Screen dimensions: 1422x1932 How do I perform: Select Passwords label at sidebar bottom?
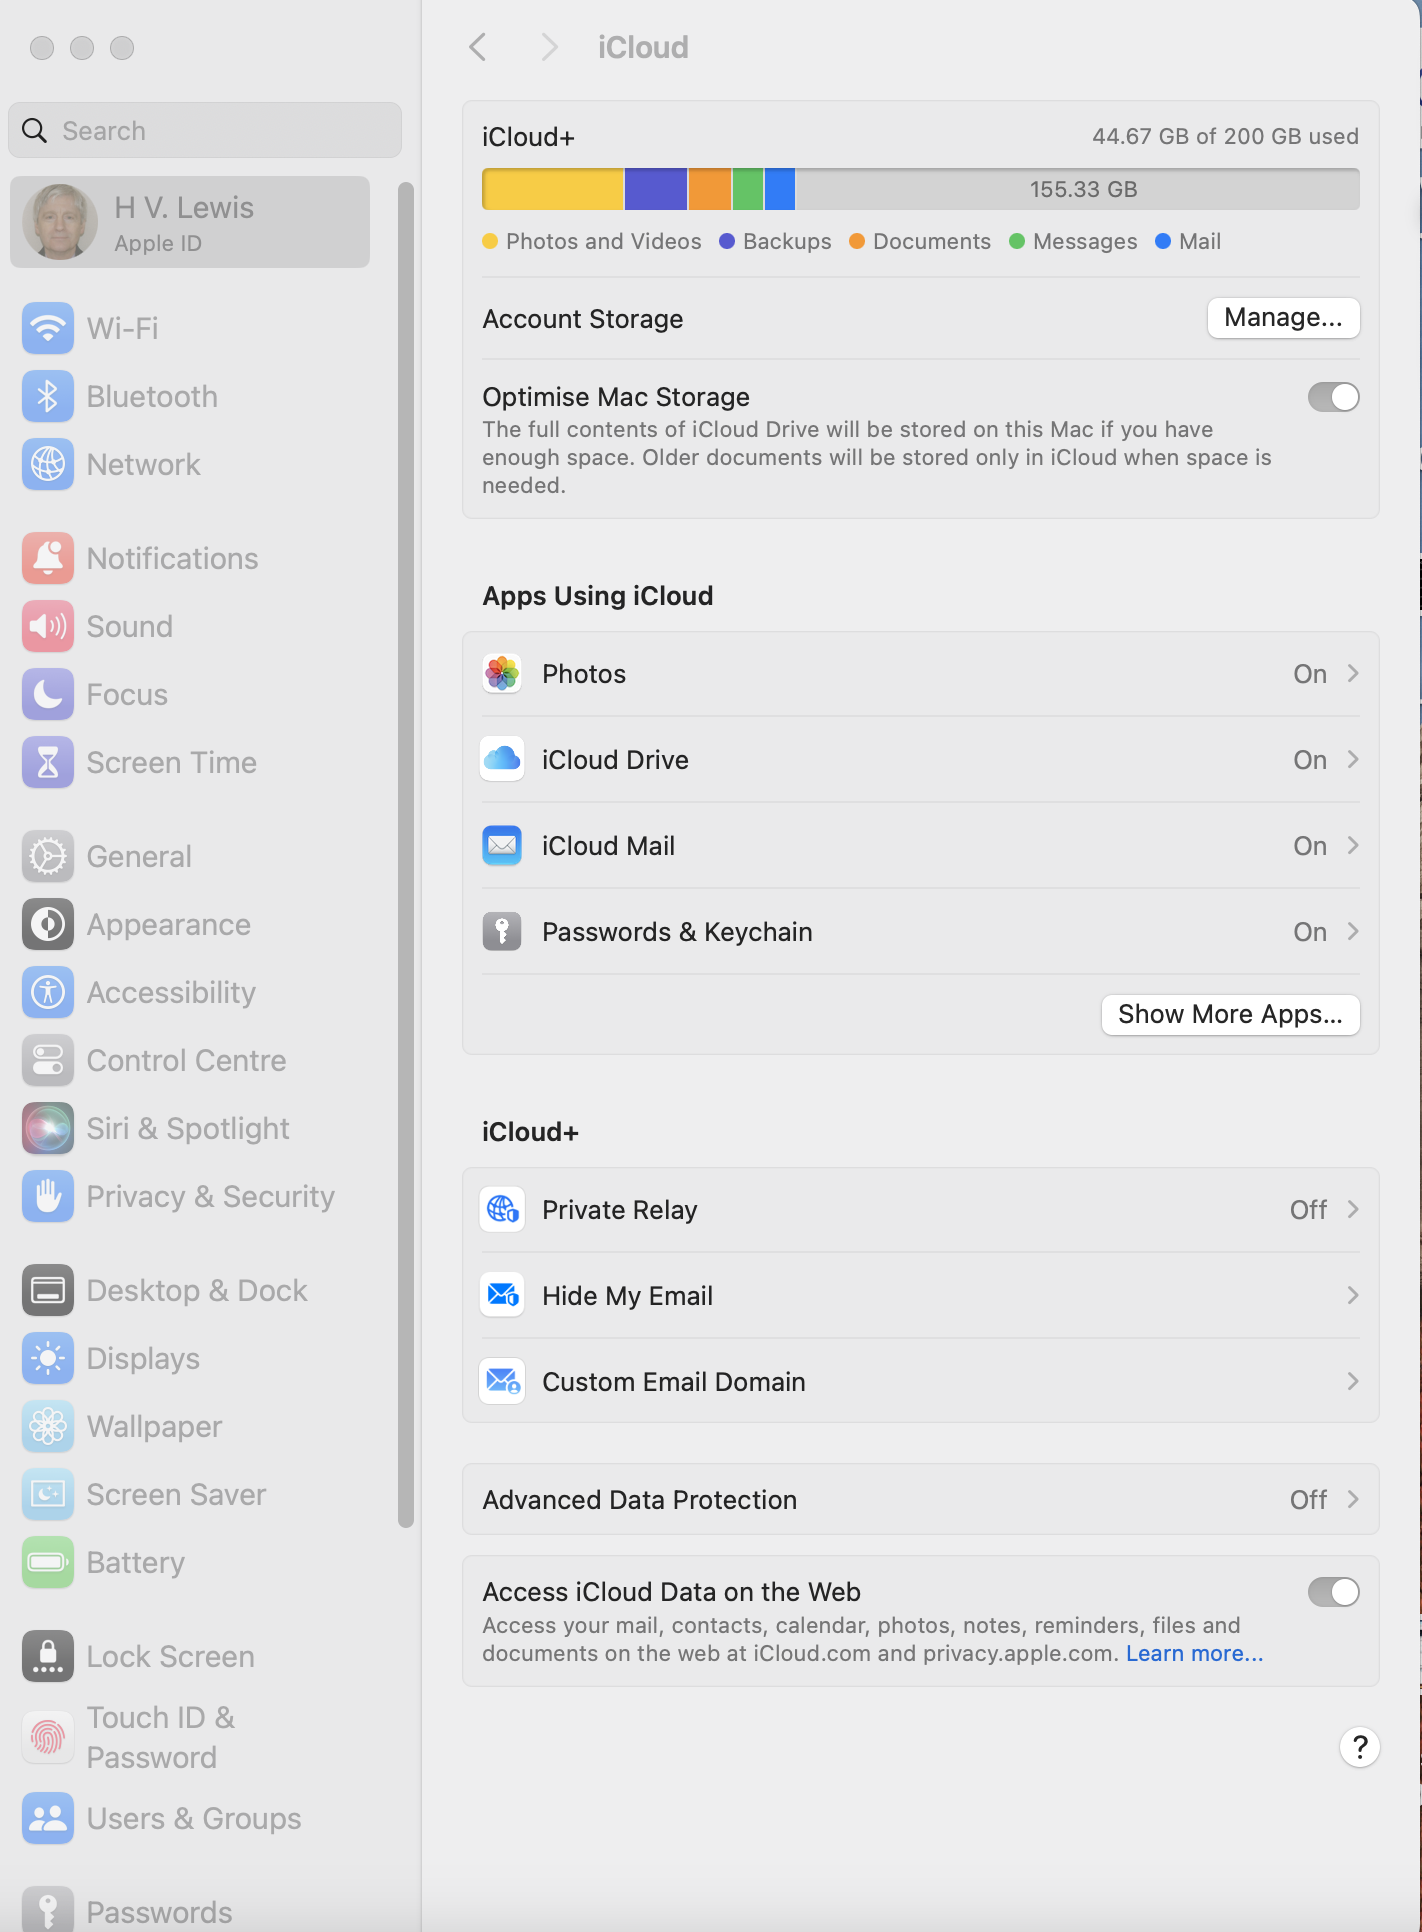coord(159,1912)
